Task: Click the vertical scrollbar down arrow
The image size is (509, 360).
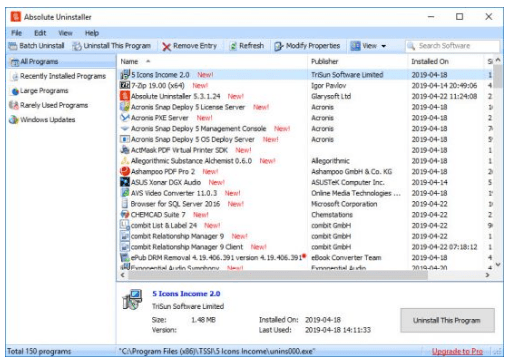Action: point(498,265)
